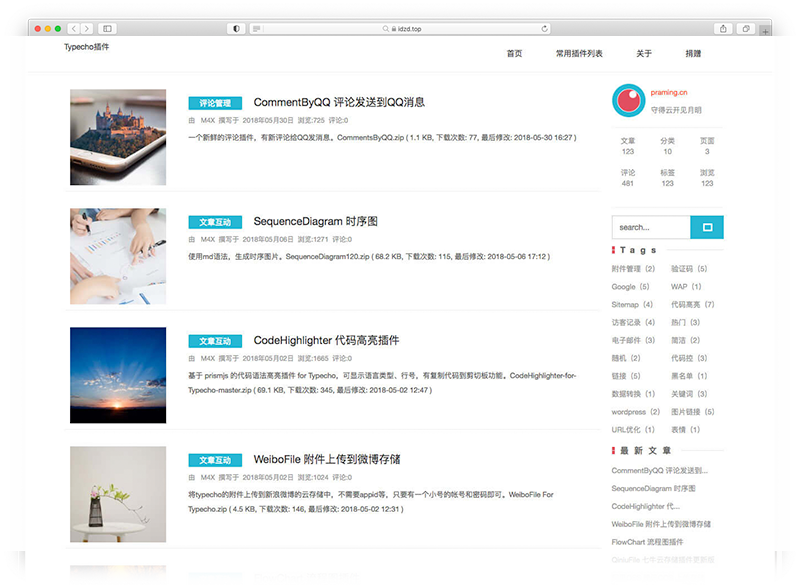The height and width of the screenshot is (588, 800).
Task: Click the blue search submit button
Action: (x=707, y=227)
